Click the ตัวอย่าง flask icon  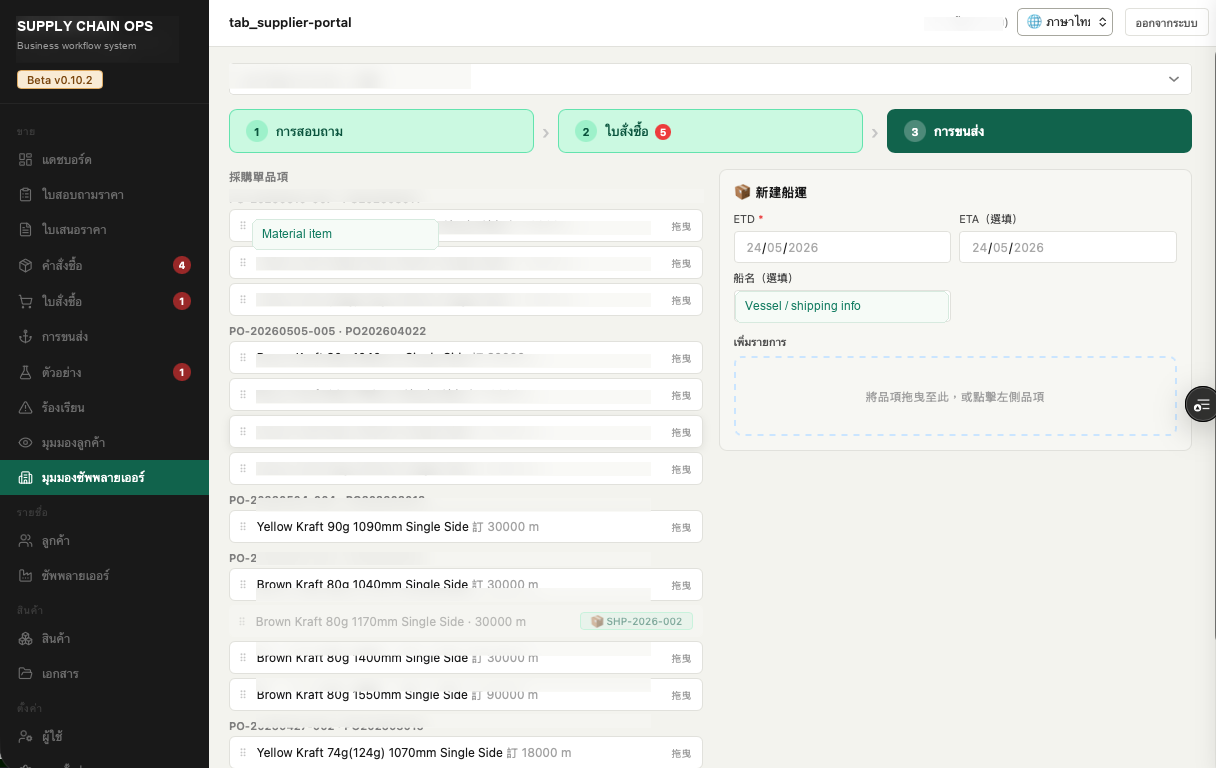pos(26,372)
